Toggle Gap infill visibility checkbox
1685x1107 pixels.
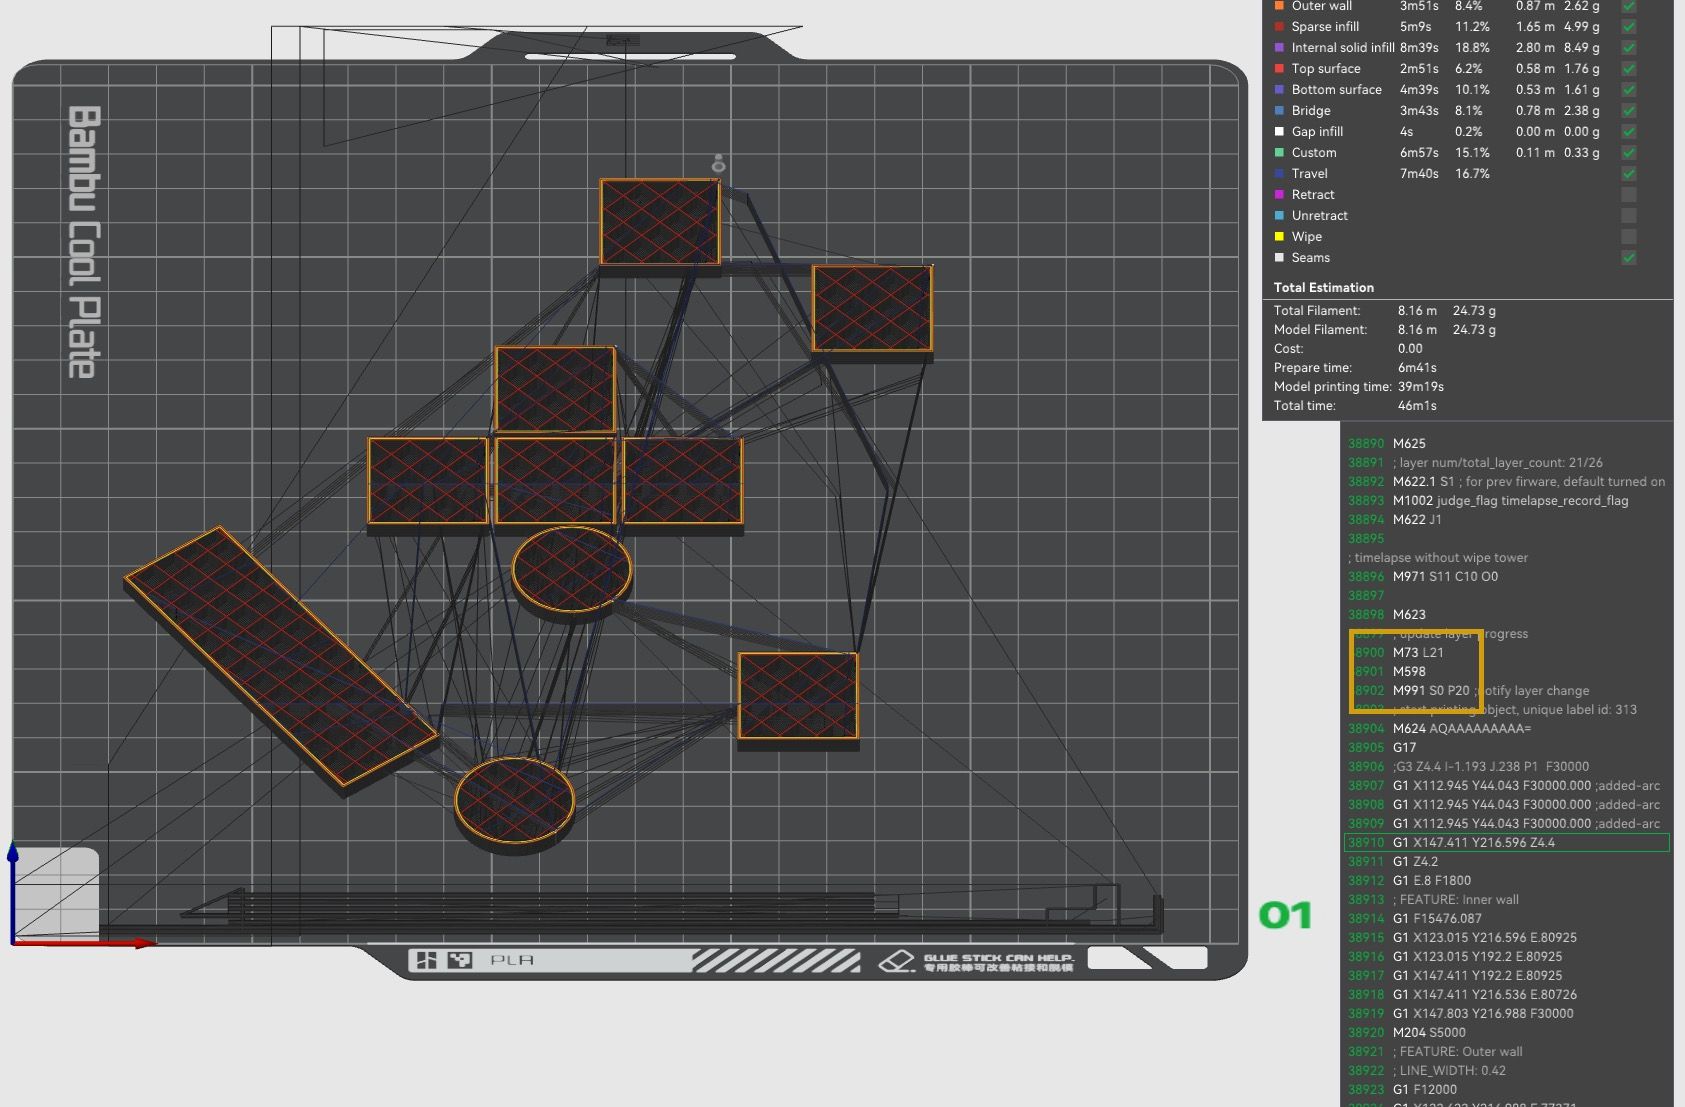tap(1629, 132)
